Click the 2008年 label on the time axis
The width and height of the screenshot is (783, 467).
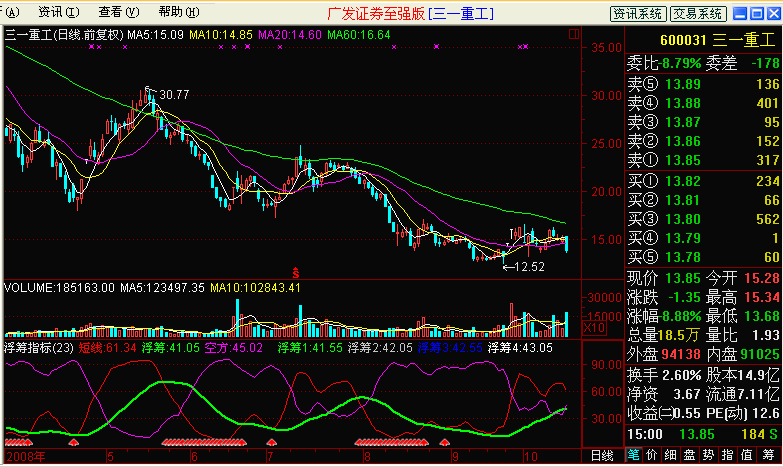[x=26, y=456]
